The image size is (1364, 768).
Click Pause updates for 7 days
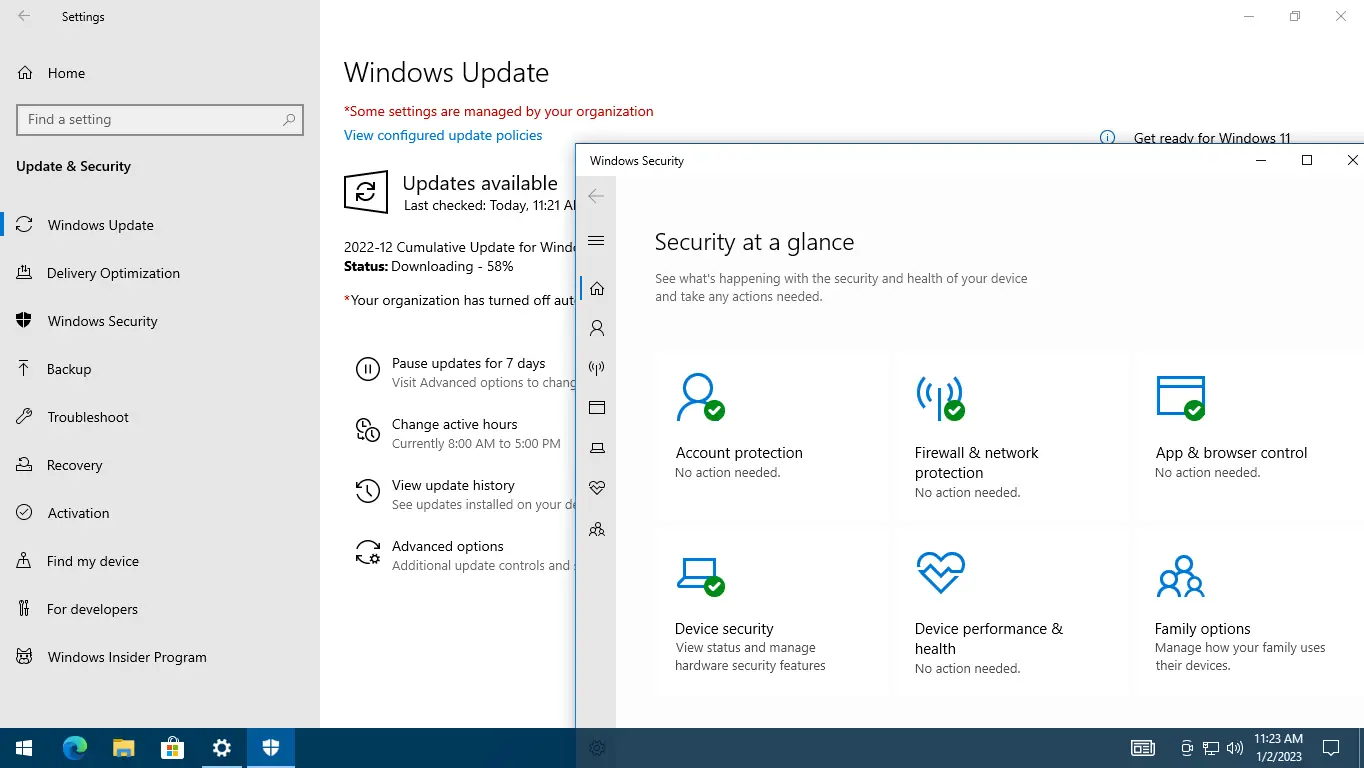(x=468, y=363)
